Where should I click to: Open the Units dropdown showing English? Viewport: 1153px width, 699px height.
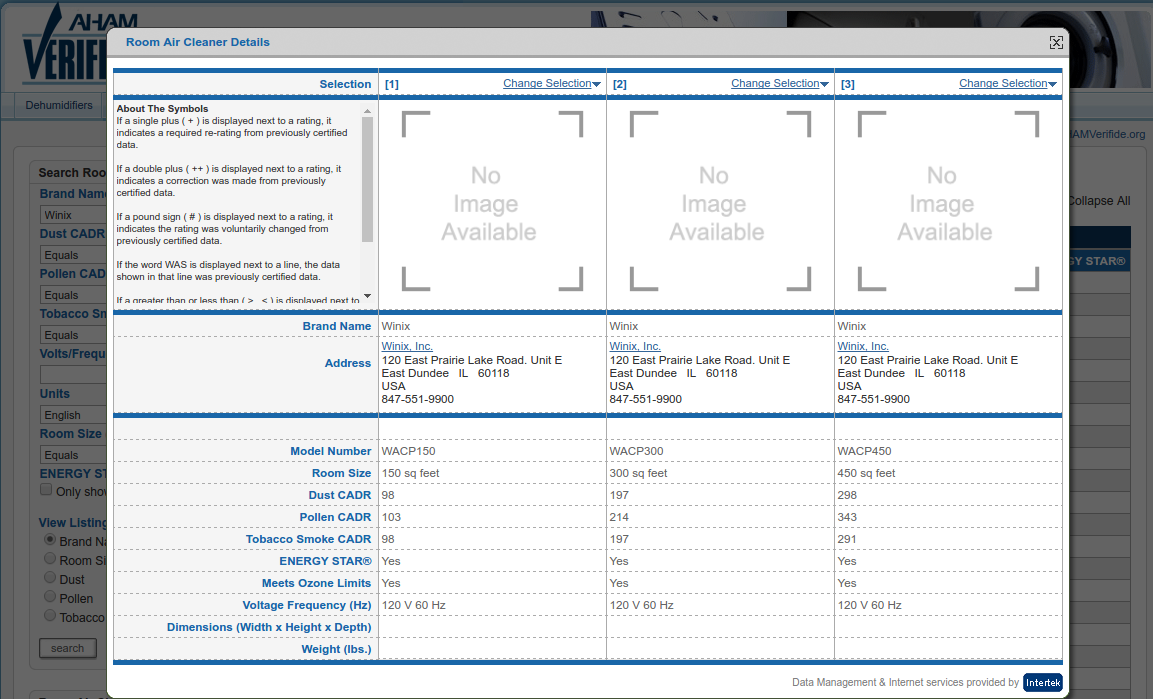(x=74, y=415)
